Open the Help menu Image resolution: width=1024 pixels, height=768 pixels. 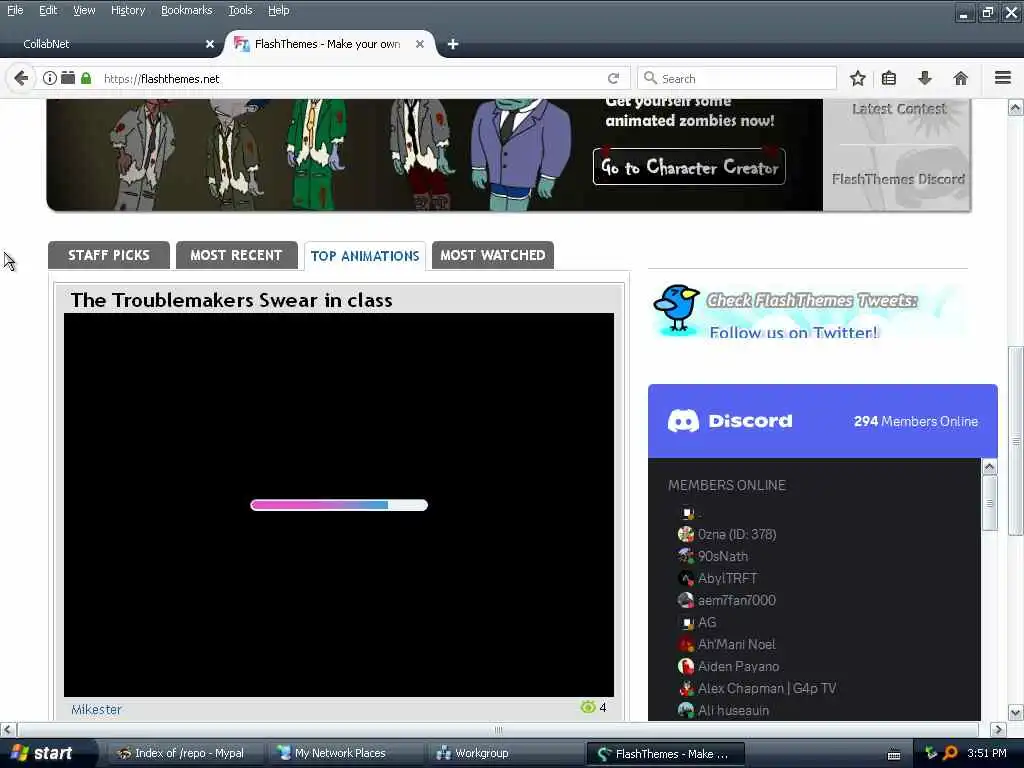[x=278, y=10]
